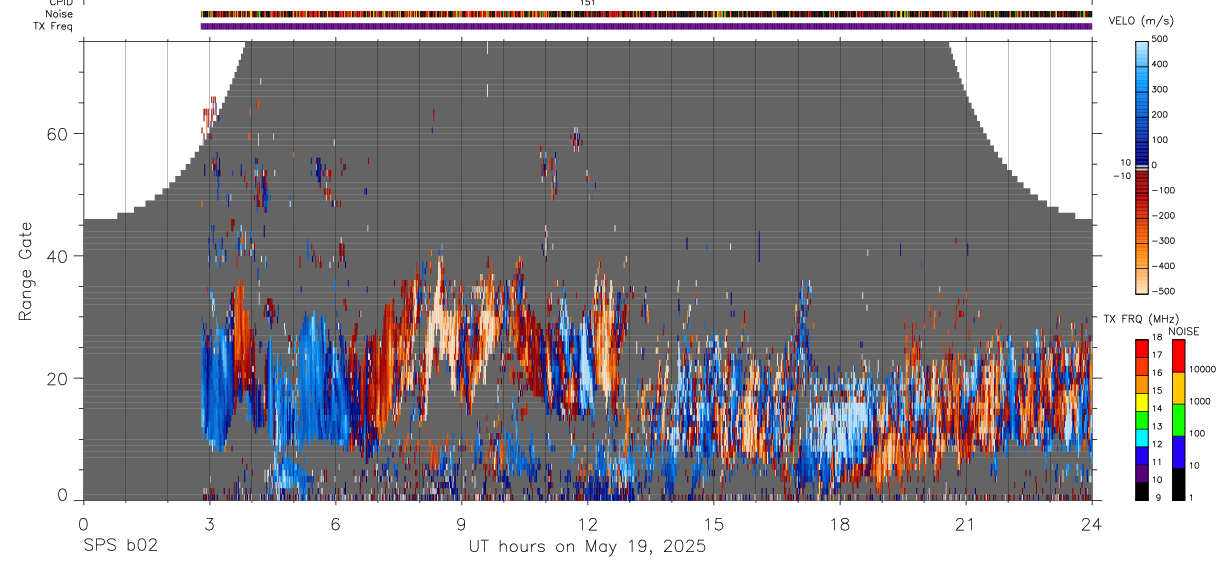Screen dimensions: 1228x567
Task: Click the '151' CPID value at top
Action: tap(587, 3)
